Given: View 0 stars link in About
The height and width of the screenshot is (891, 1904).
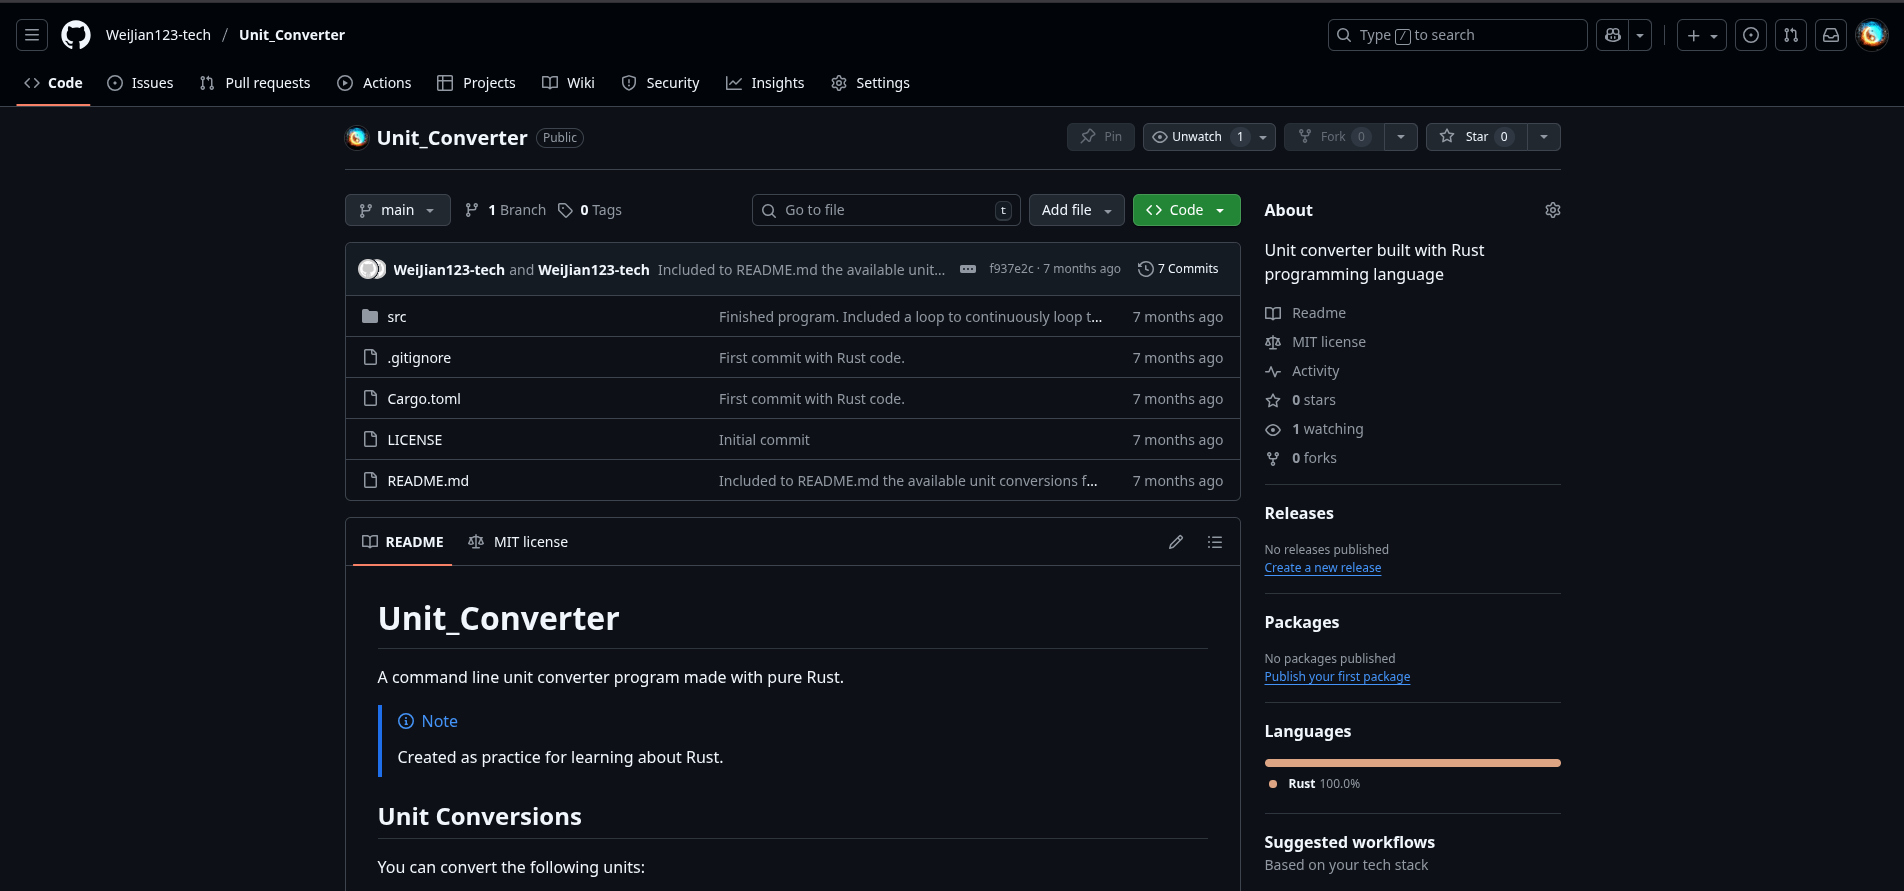Looking at the screenshot, I should coord(1300,400).
